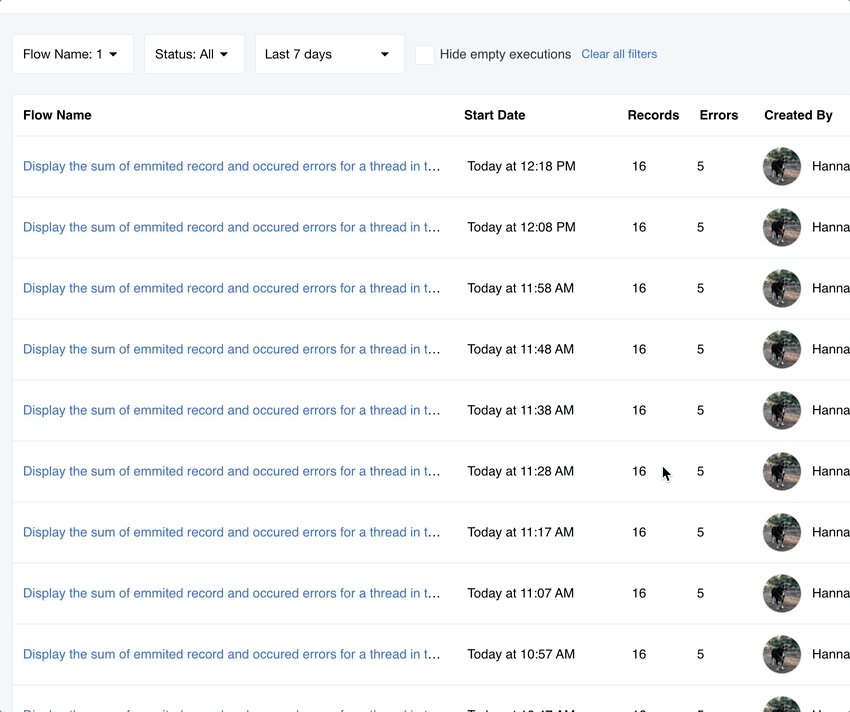Click the avatar in the 11:28 AM row
The image size is (850, 712).
click(781, 472)
